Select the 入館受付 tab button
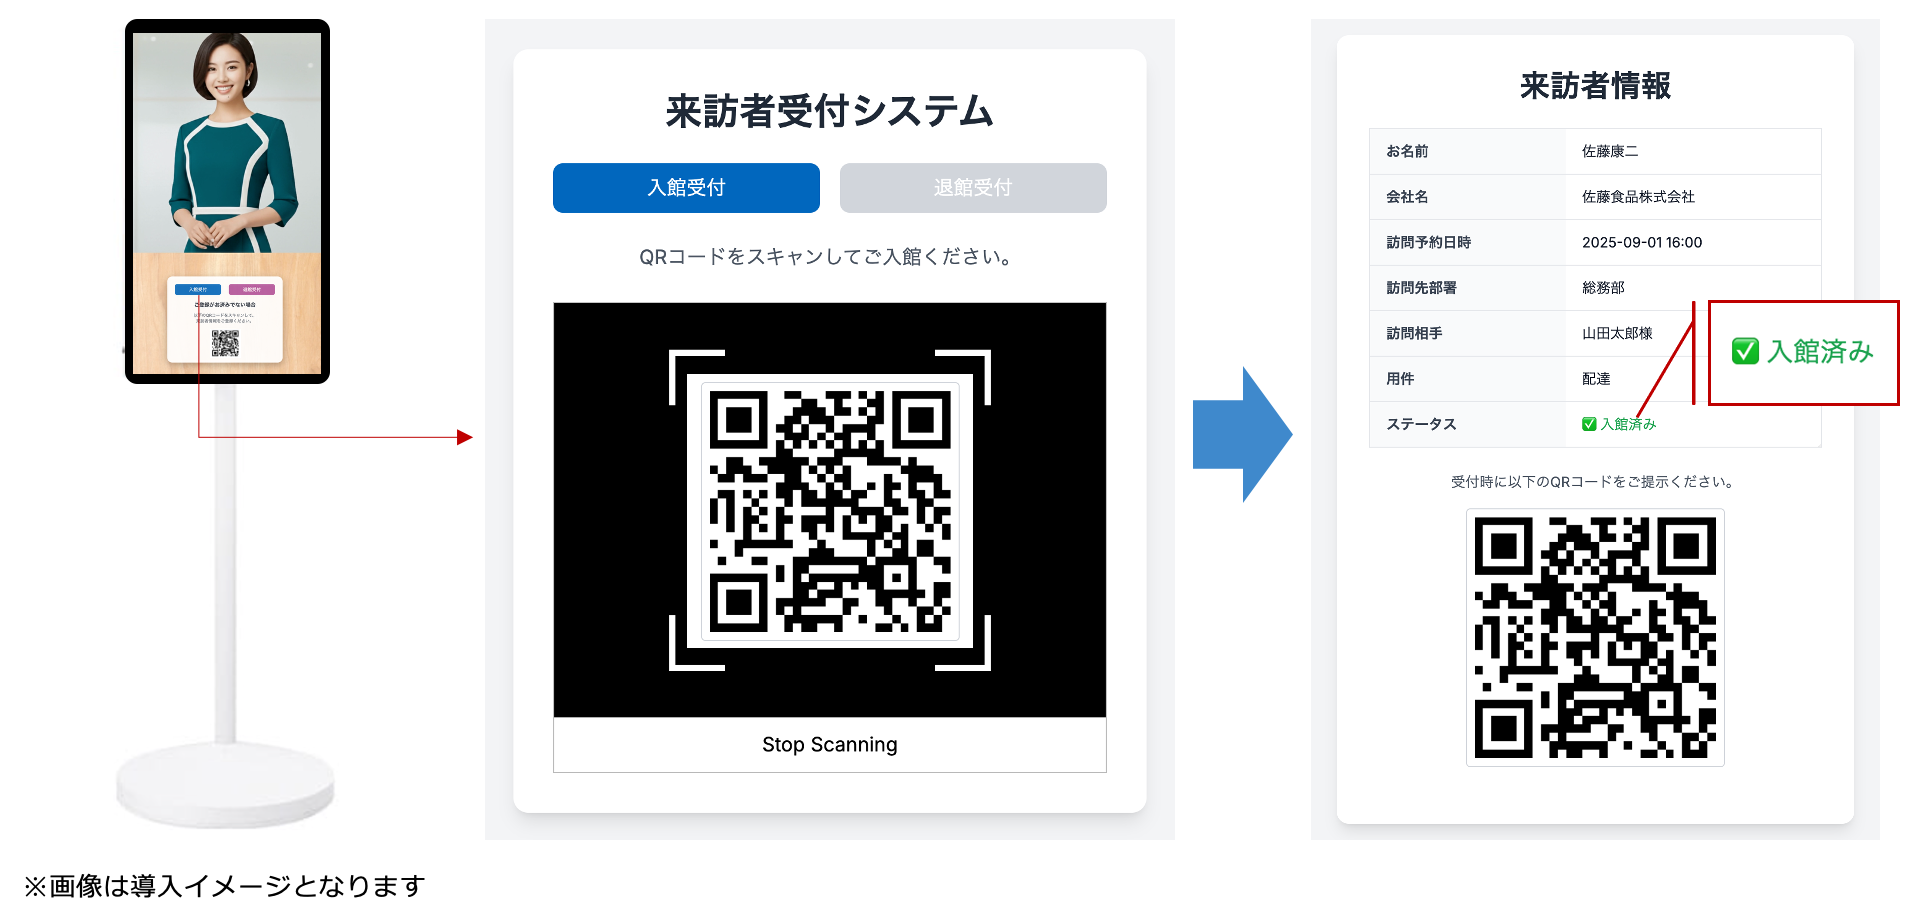The height and width of the screenshot is (910, 1918). coord(686,188)
